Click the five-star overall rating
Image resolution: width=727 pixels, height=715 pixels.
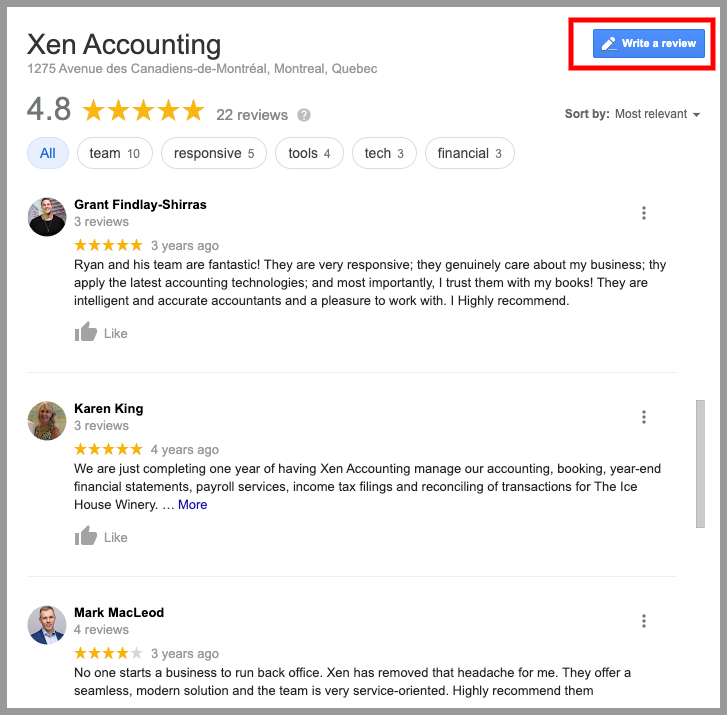tap(143, 111)
